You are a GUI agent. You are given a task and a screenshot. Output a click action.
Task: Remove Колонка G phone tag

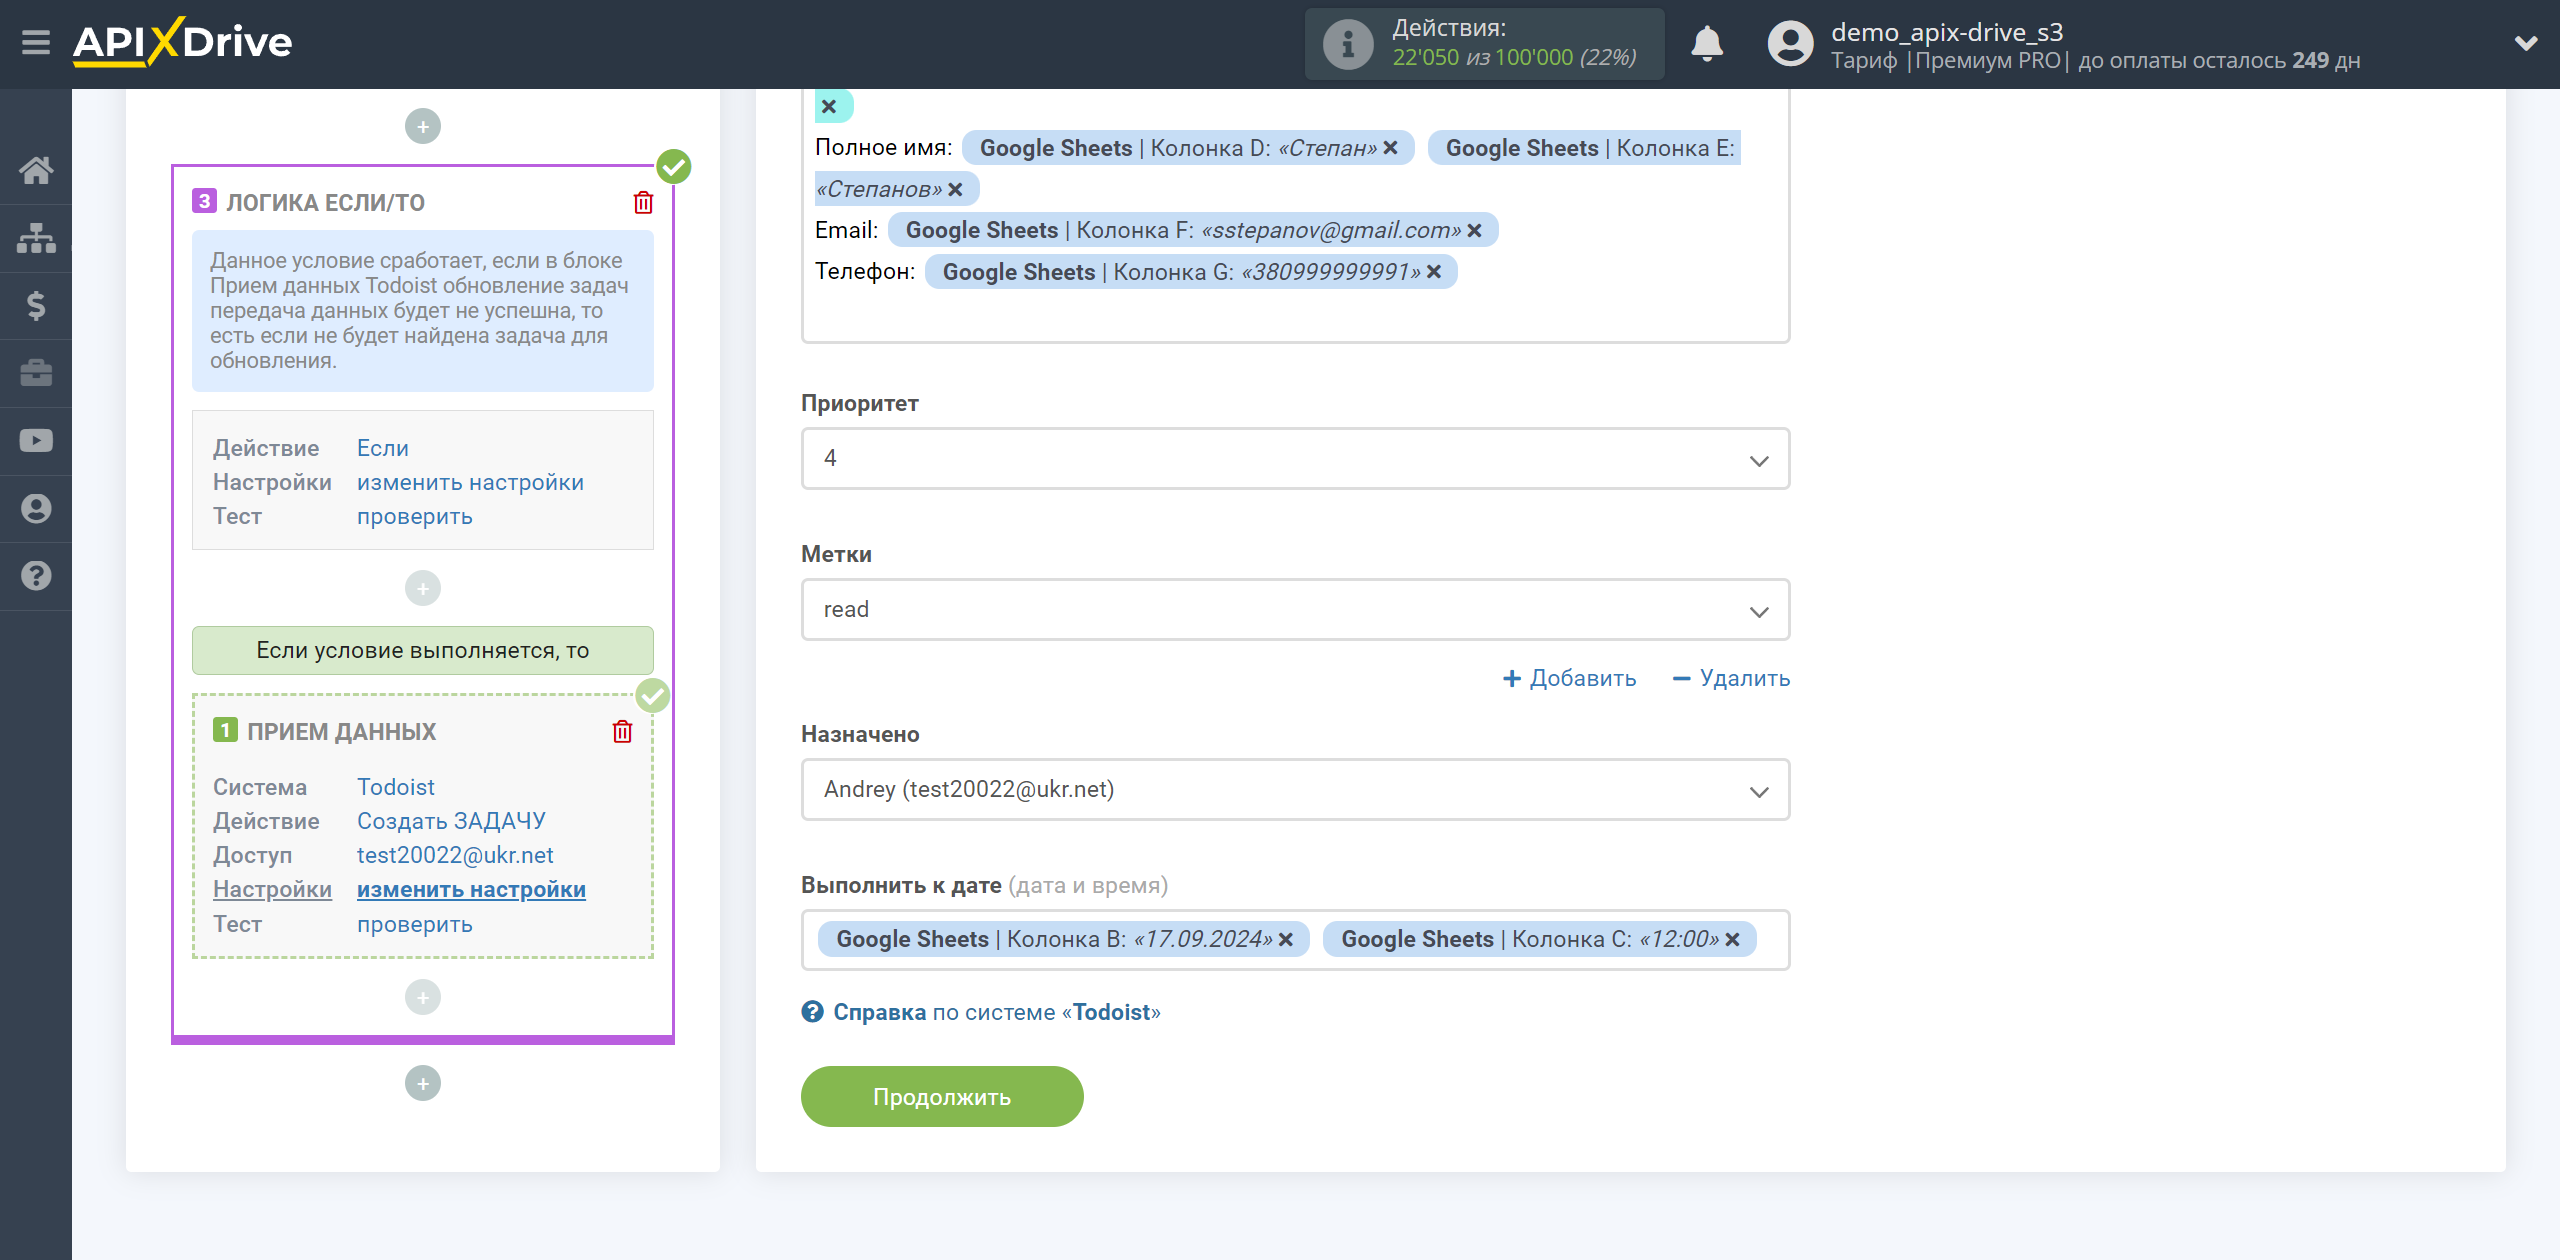(x=1434, y=272)
